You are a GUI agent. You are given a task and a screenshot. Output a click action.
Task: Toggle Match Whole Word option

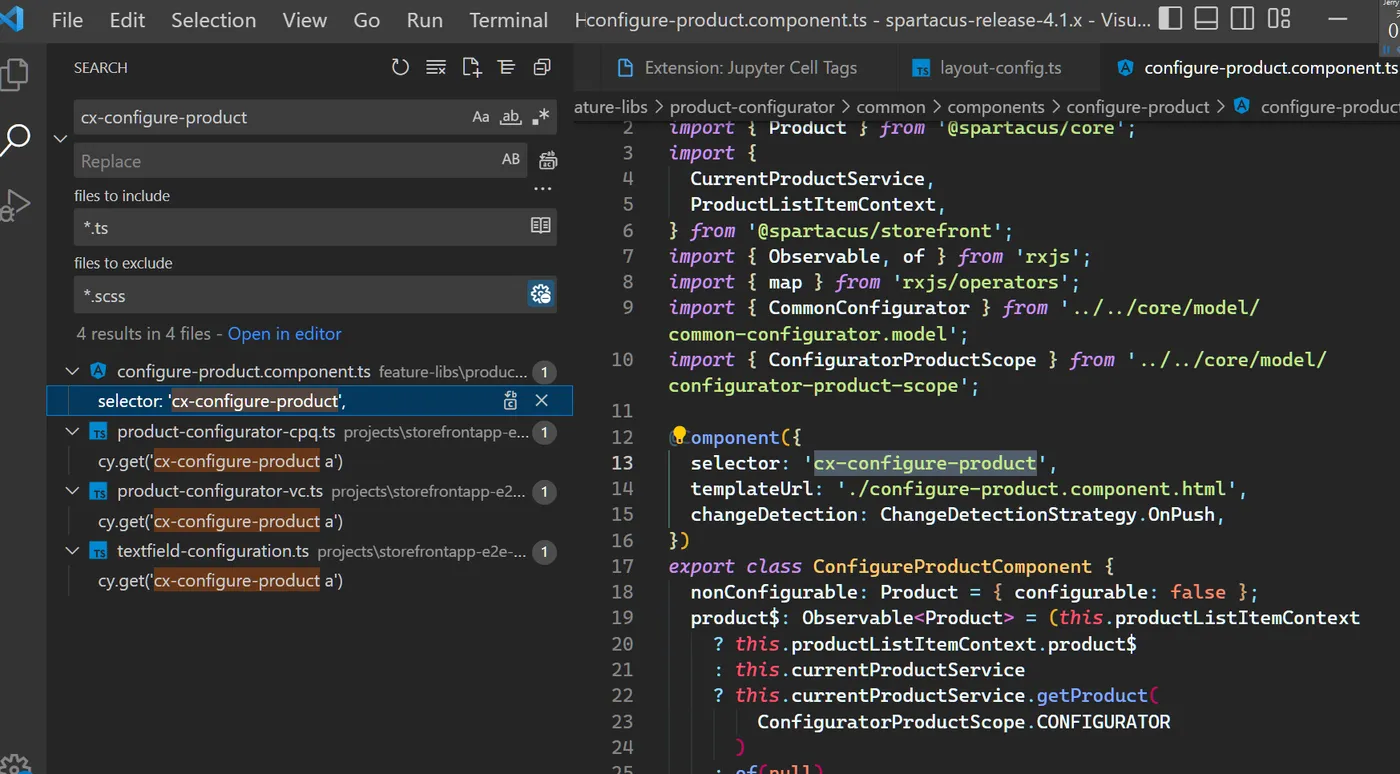point(511,117)
